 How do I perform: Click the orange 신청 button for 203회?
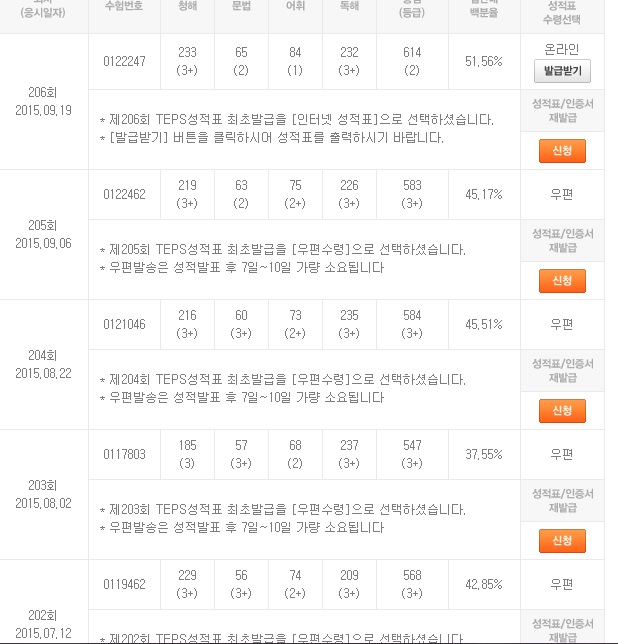coord(562,540)
